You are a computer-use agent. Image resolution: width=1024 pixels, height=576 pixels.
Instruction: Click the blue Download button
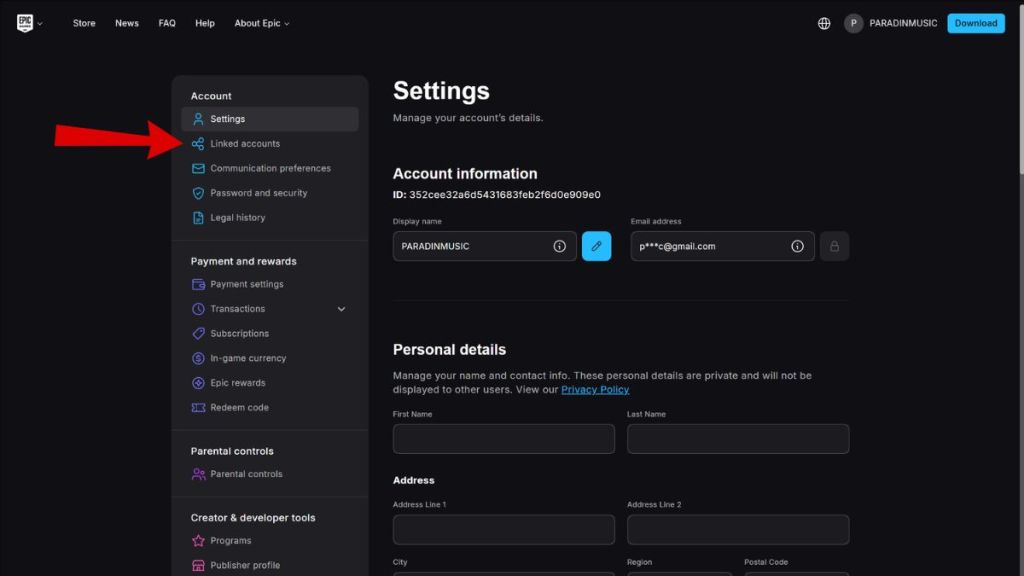pos(975,23)
